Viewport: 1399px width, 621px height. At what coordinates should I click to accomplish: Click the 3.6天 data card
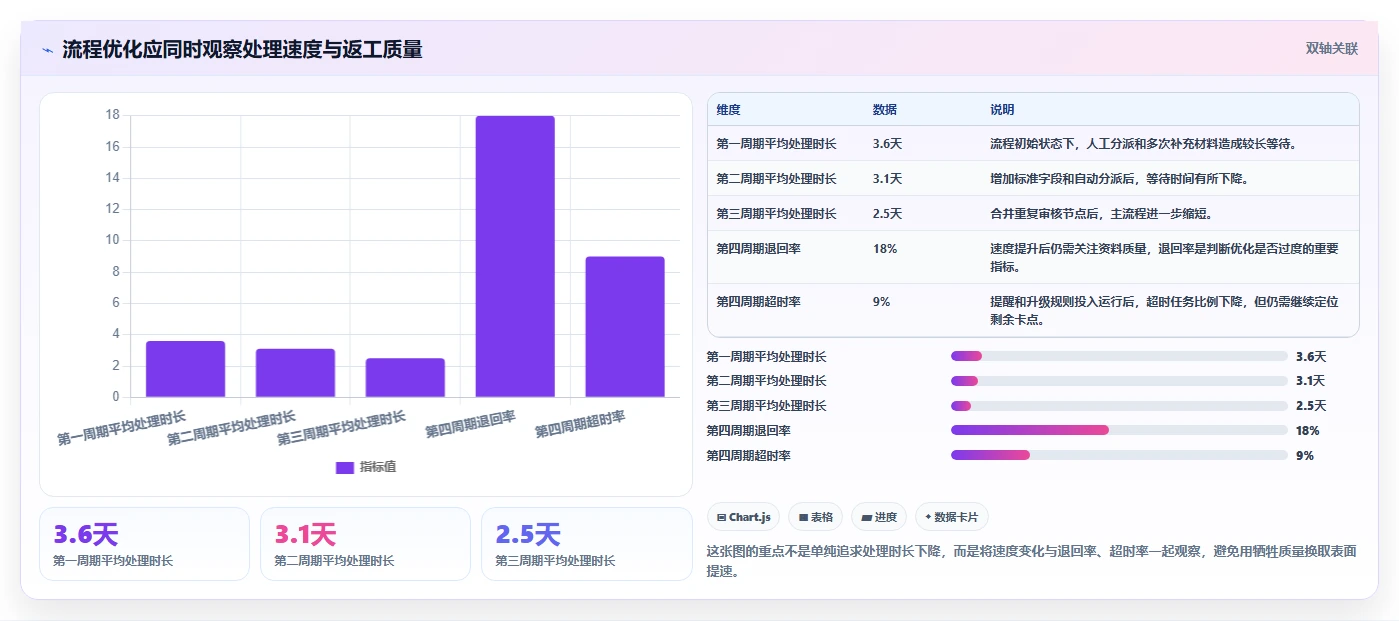click(x=144, y=544)
